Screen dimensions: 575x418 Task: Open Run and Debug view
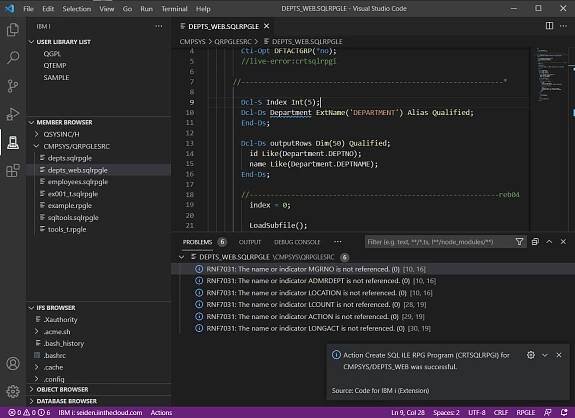coord(13,114)
